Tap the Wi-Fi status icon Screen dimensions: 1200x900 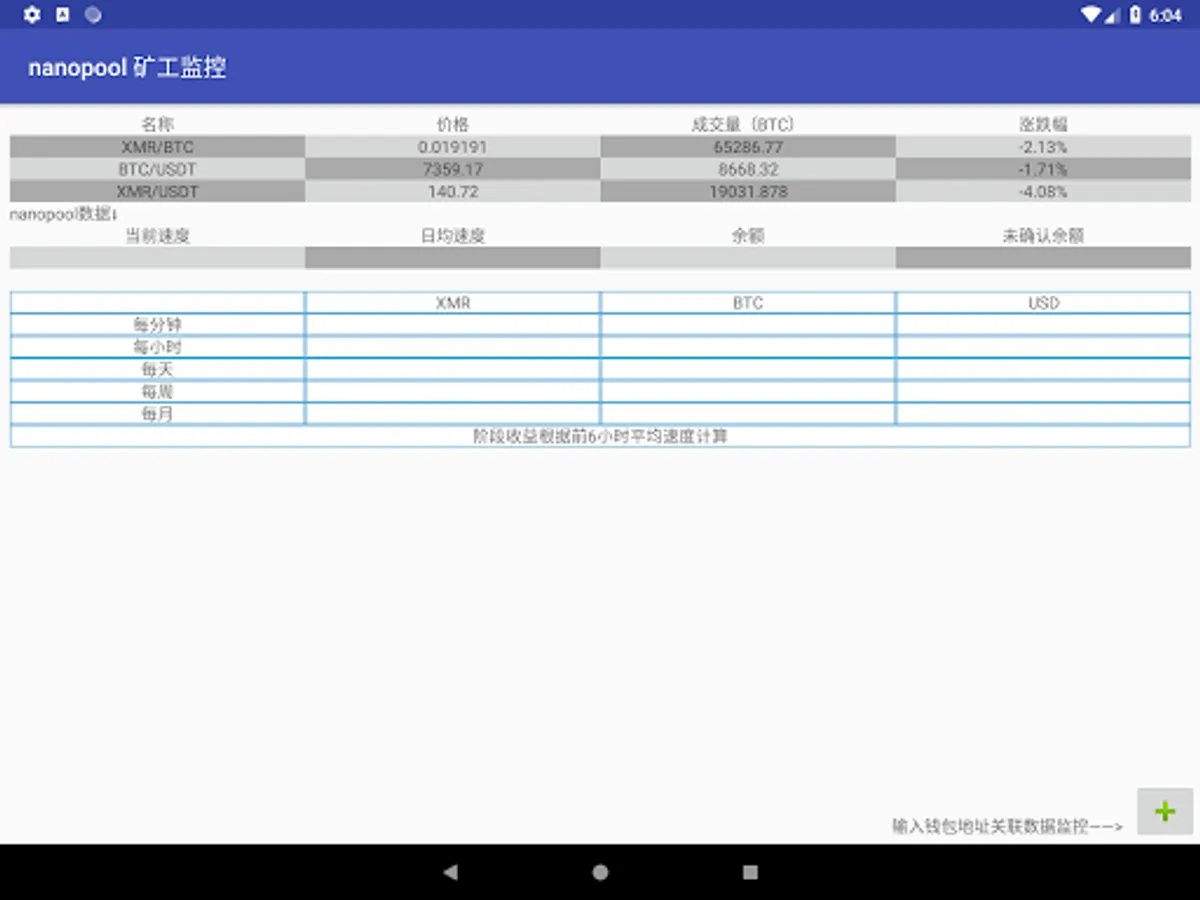(x=1090, y=15)
